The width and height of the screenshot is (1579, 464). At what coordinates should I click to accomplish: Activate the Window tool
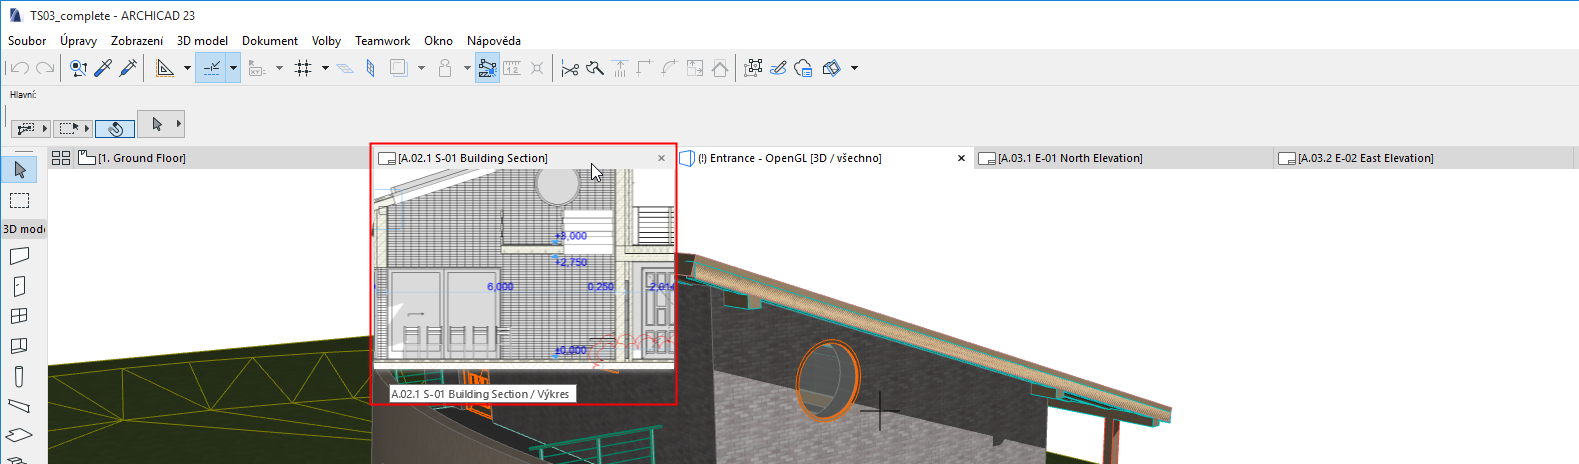[19, 316]
